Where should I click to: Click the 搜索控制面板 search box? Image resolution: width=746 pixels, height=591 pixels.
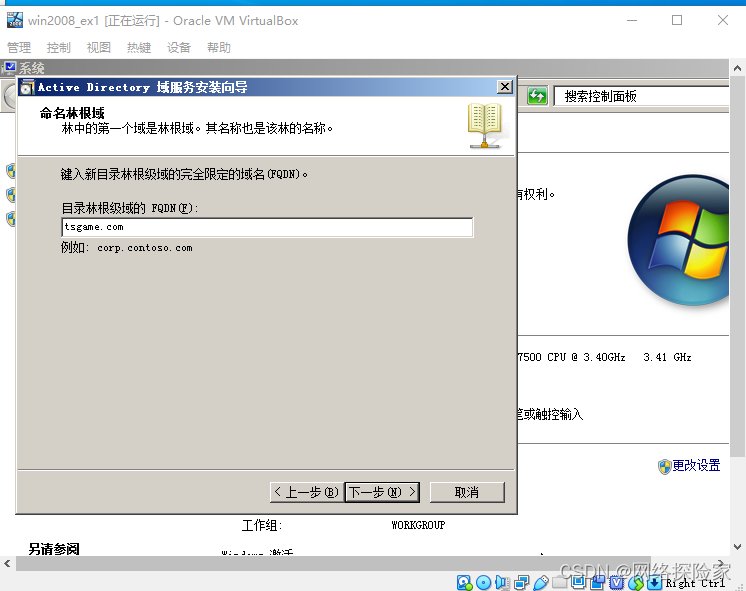pyautogui.click(x=641, y=96)
